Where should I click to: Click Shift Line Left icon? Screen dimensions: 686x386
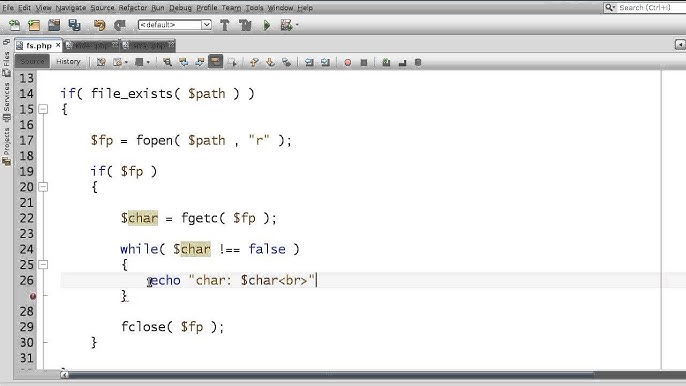309,63
